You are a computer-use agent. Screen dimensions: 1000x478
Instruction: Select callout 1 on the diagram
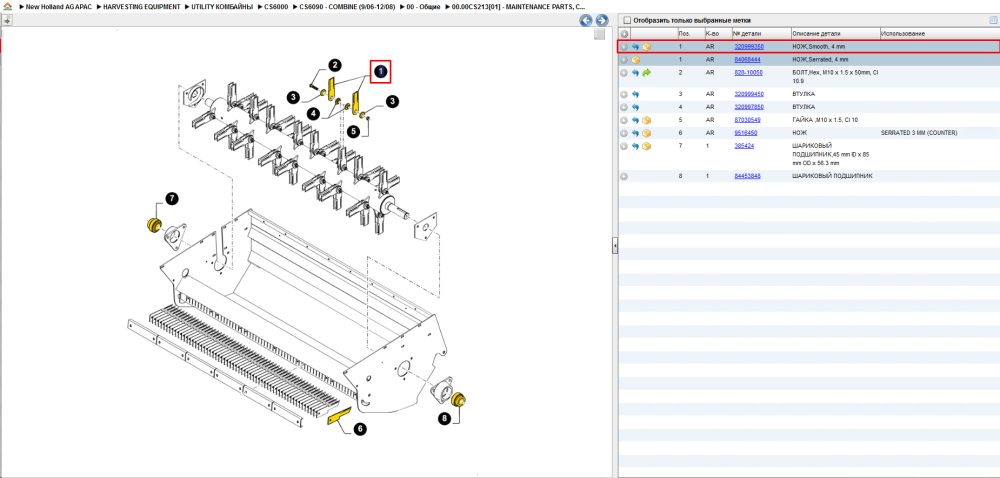(x=381, y=72)
